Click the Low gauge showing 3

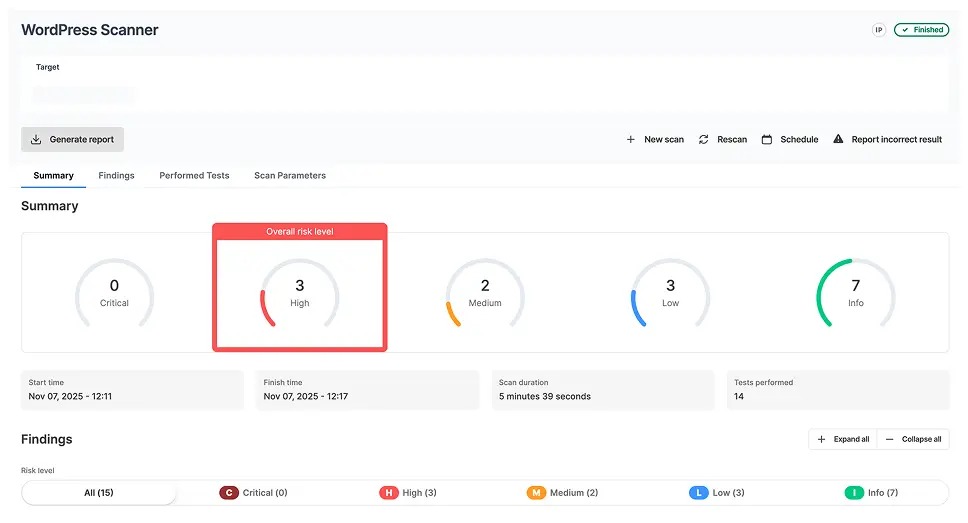pyautogui.click(x=670, y=293)
